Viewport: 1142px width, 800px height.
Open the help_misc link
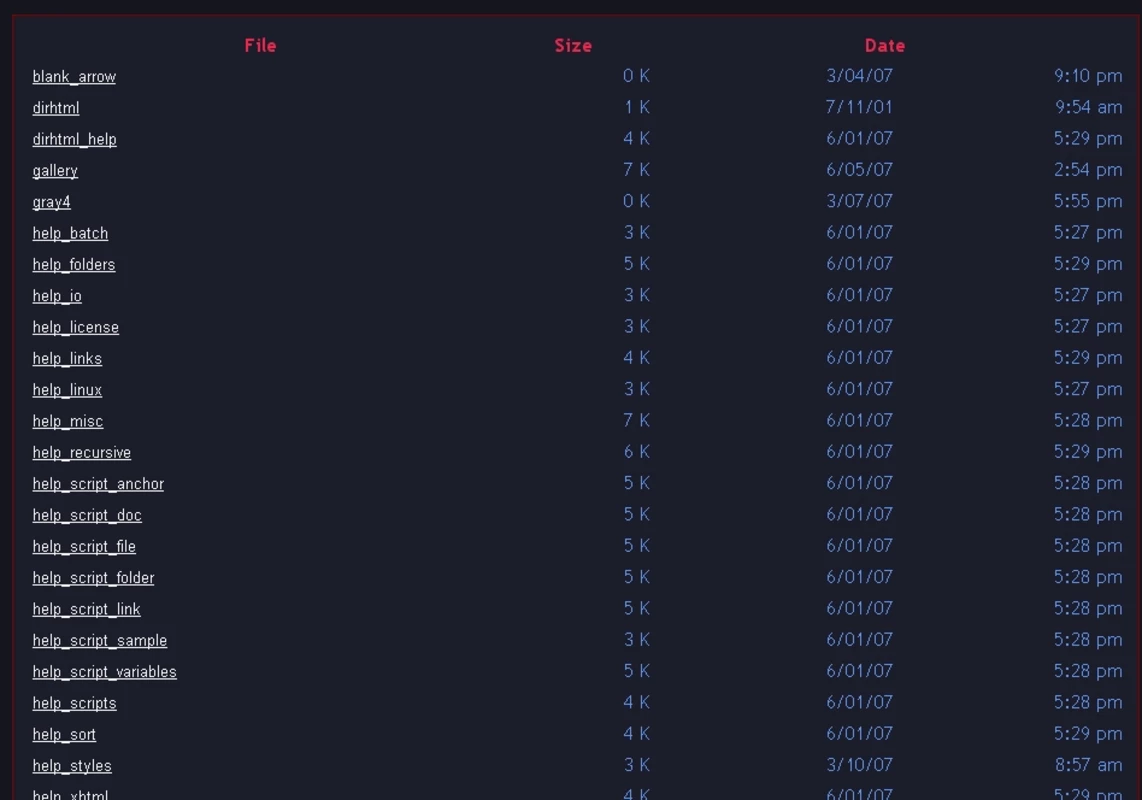point(68,421)
